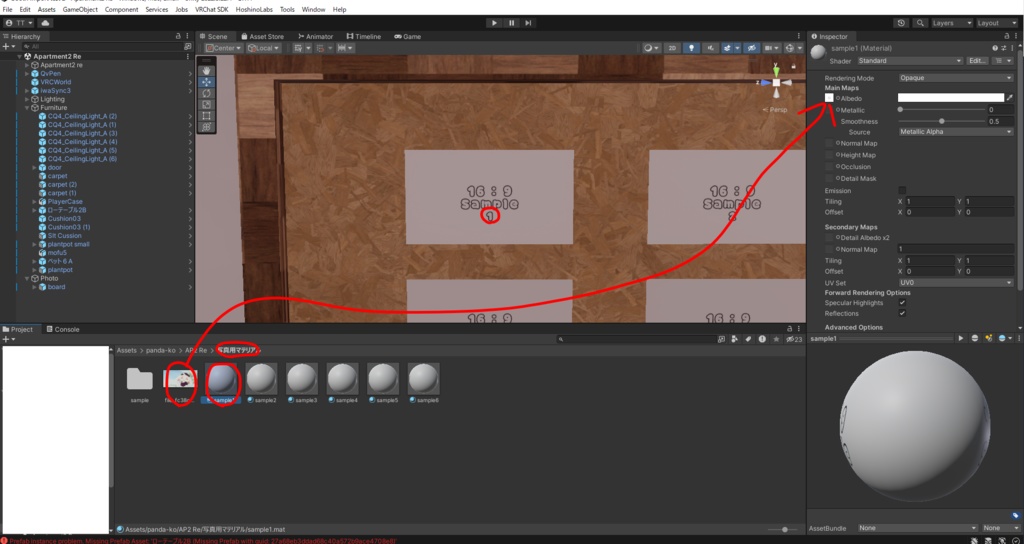Toggle scene lighting lightbulb

tap(691, 48)
